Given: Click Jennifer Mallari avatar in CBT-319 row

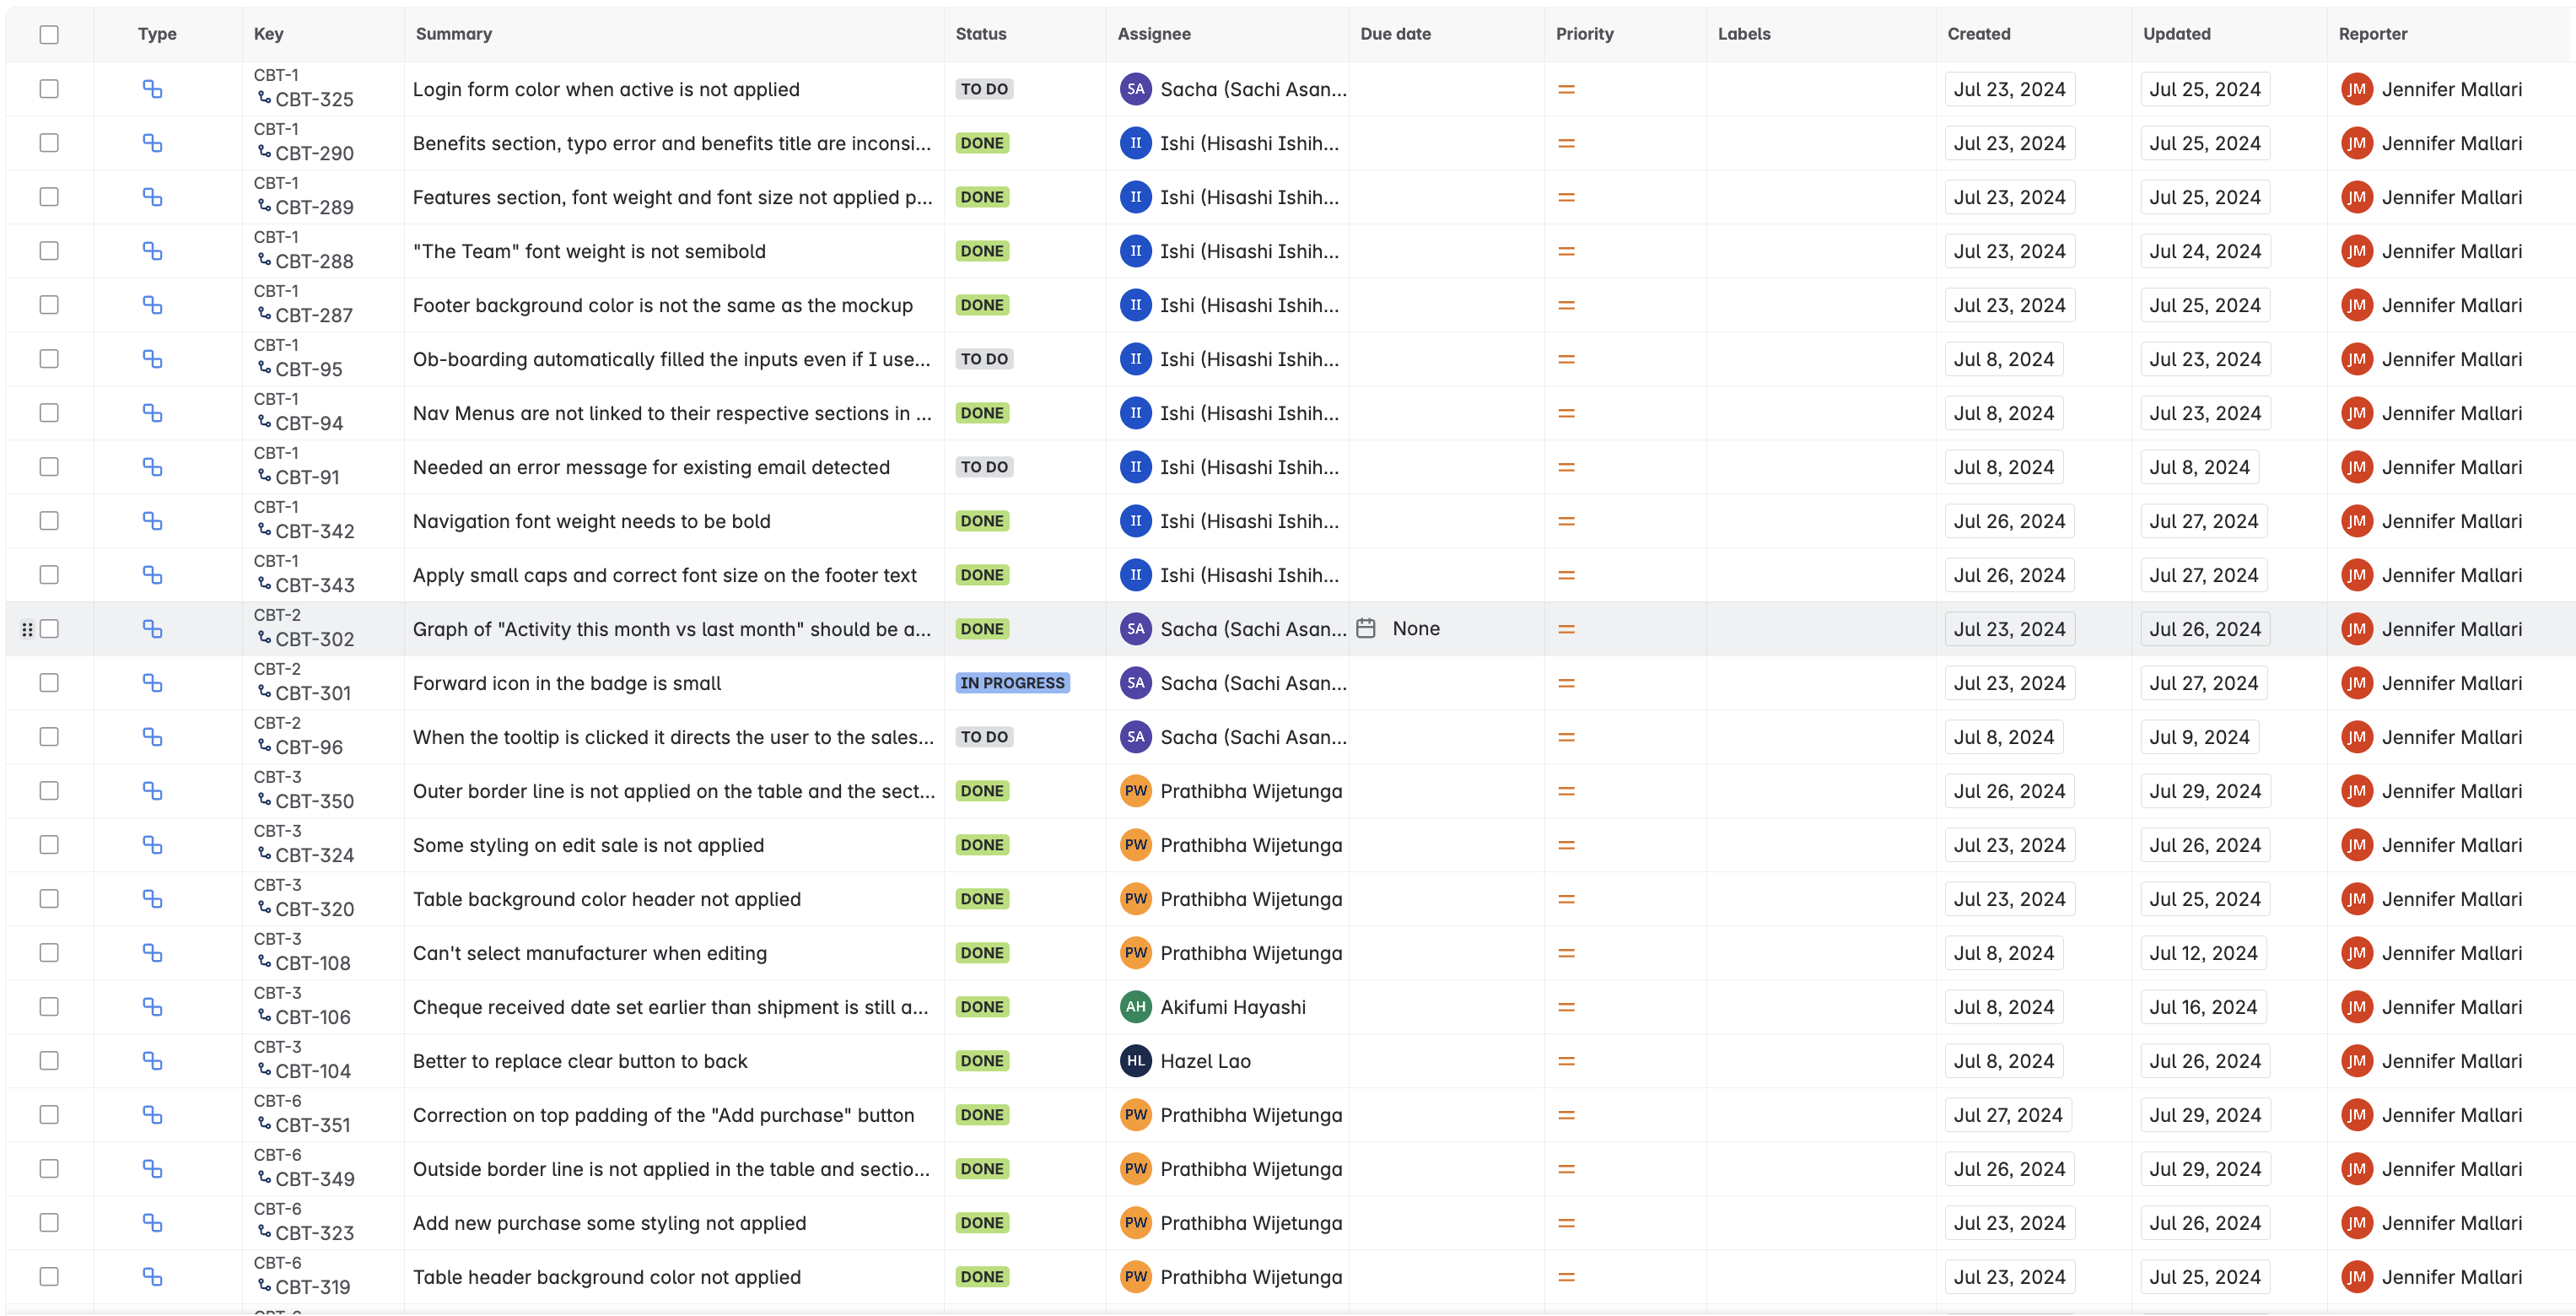Looking at the screenshot, I should tap(2356, 1277).
